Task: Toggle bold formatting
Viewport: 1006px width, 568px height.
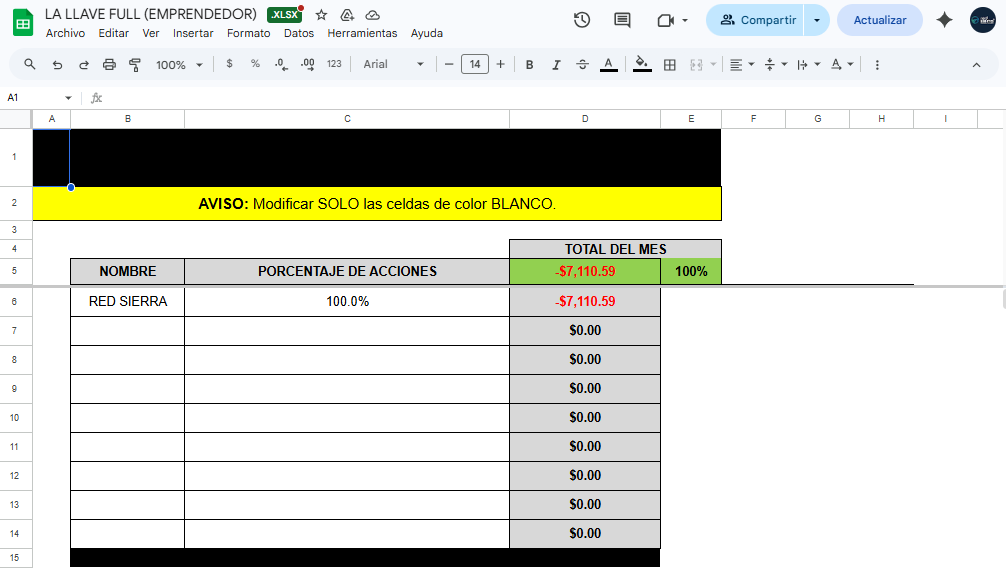Action: 529,64
